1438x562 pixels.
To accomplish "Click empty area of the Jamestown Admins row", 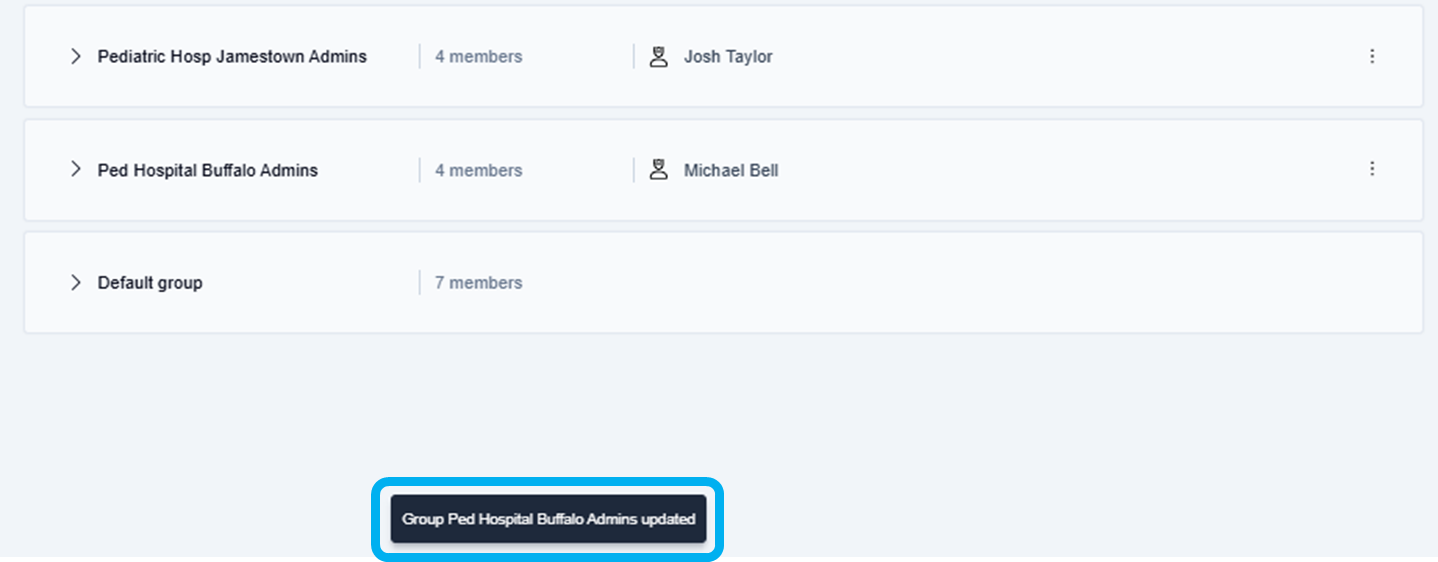I will pyautogui.click(x=1050, y=57).
